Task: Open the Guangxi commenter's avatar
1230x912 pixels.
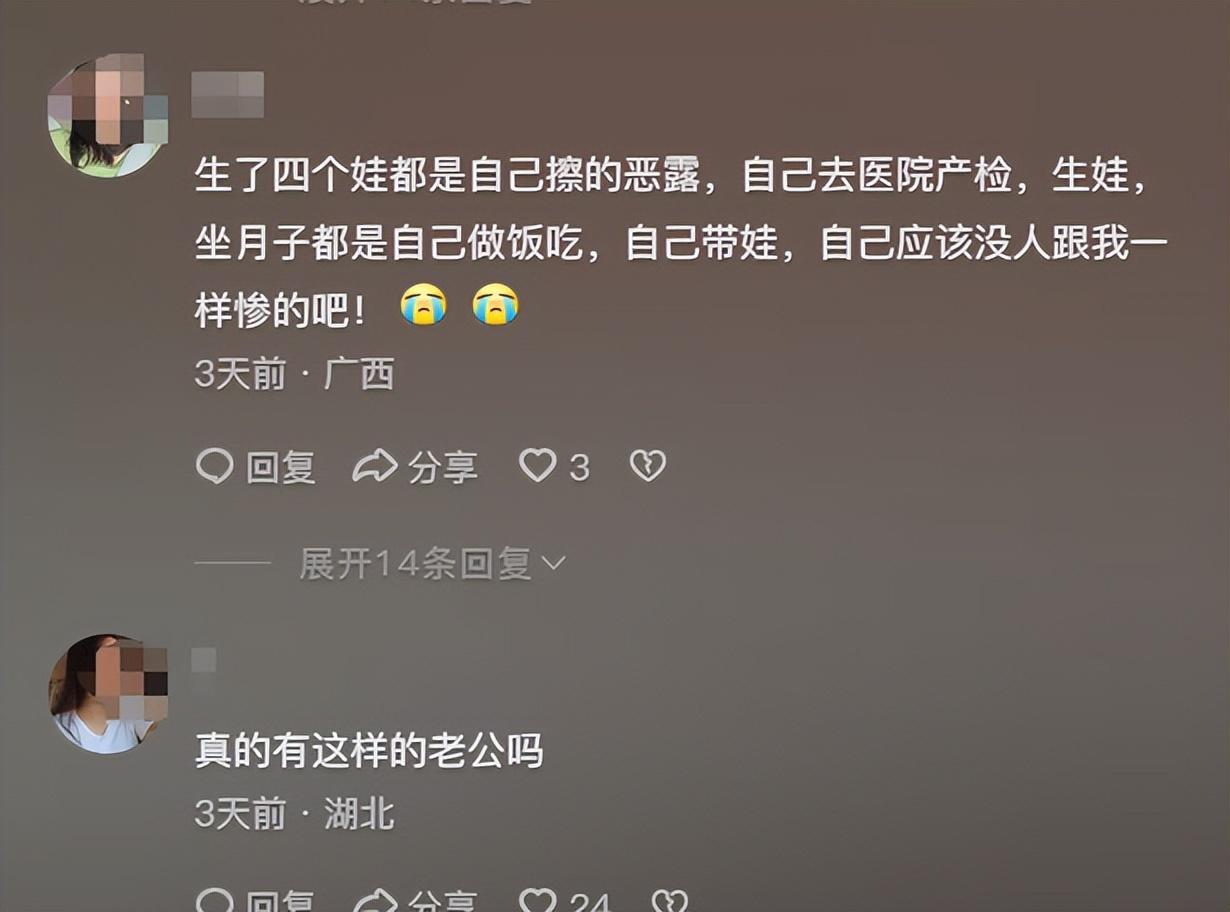Action: (x=108, y=118)
